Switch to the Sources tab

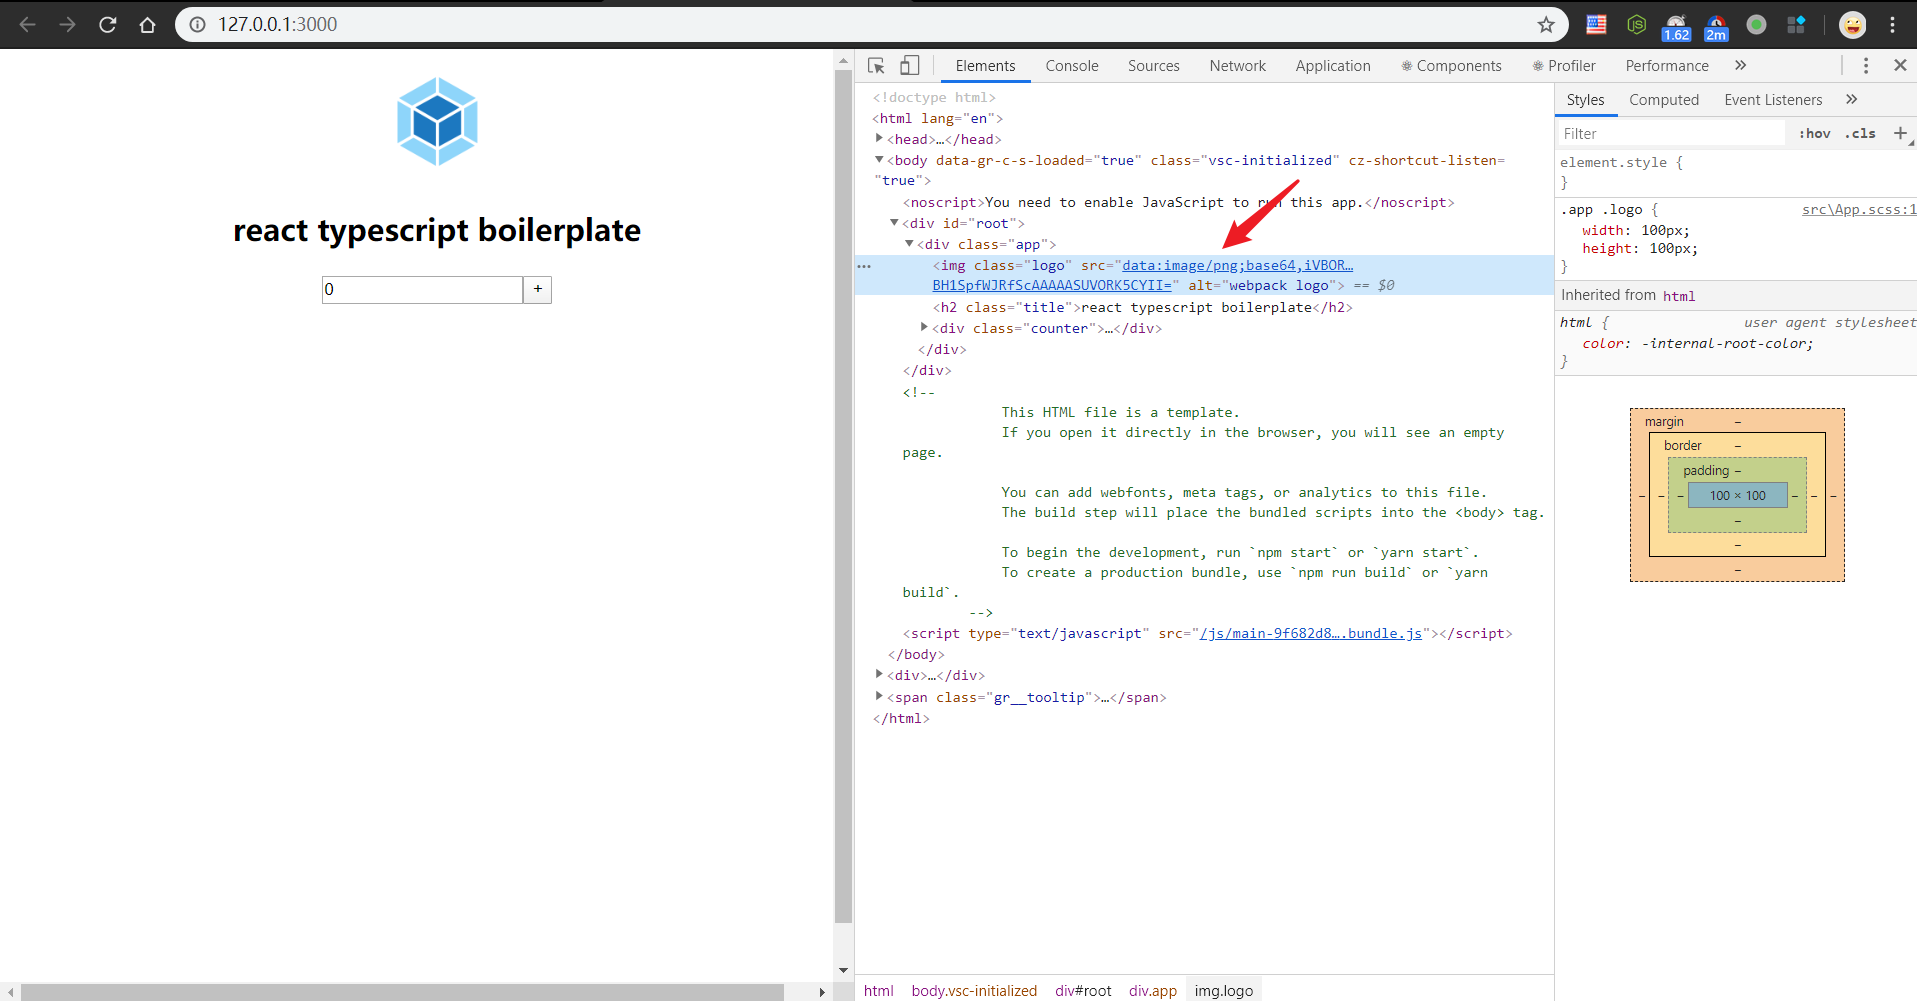1154,66
